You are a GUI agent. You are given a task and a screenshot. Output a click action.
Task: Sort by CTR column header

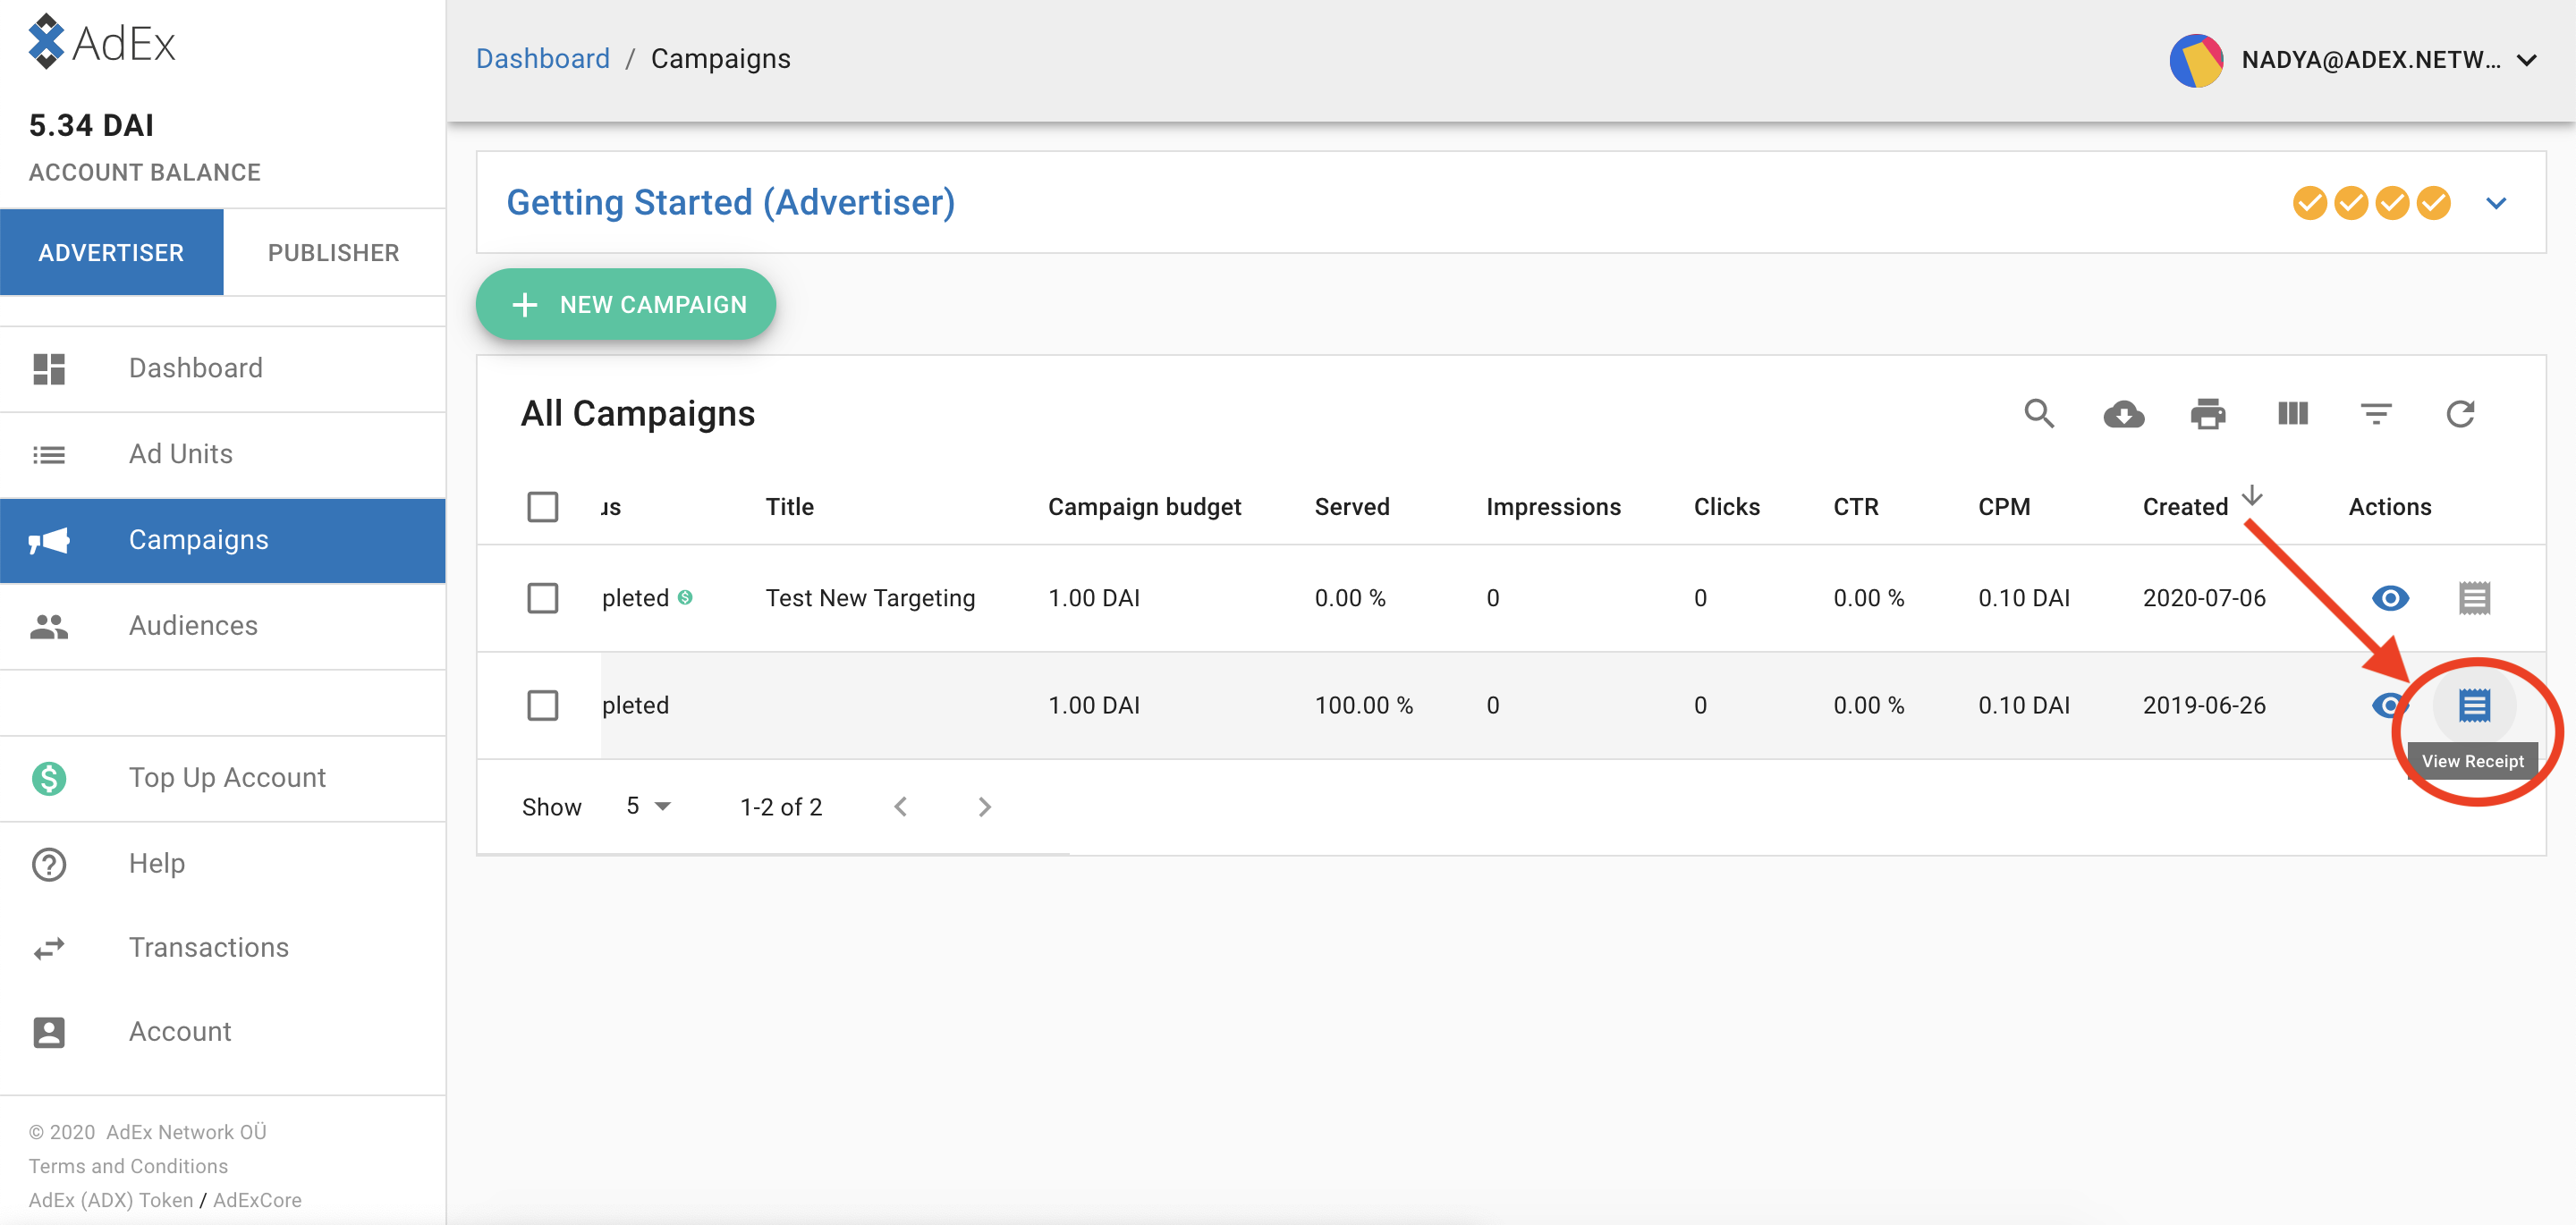1855,507
